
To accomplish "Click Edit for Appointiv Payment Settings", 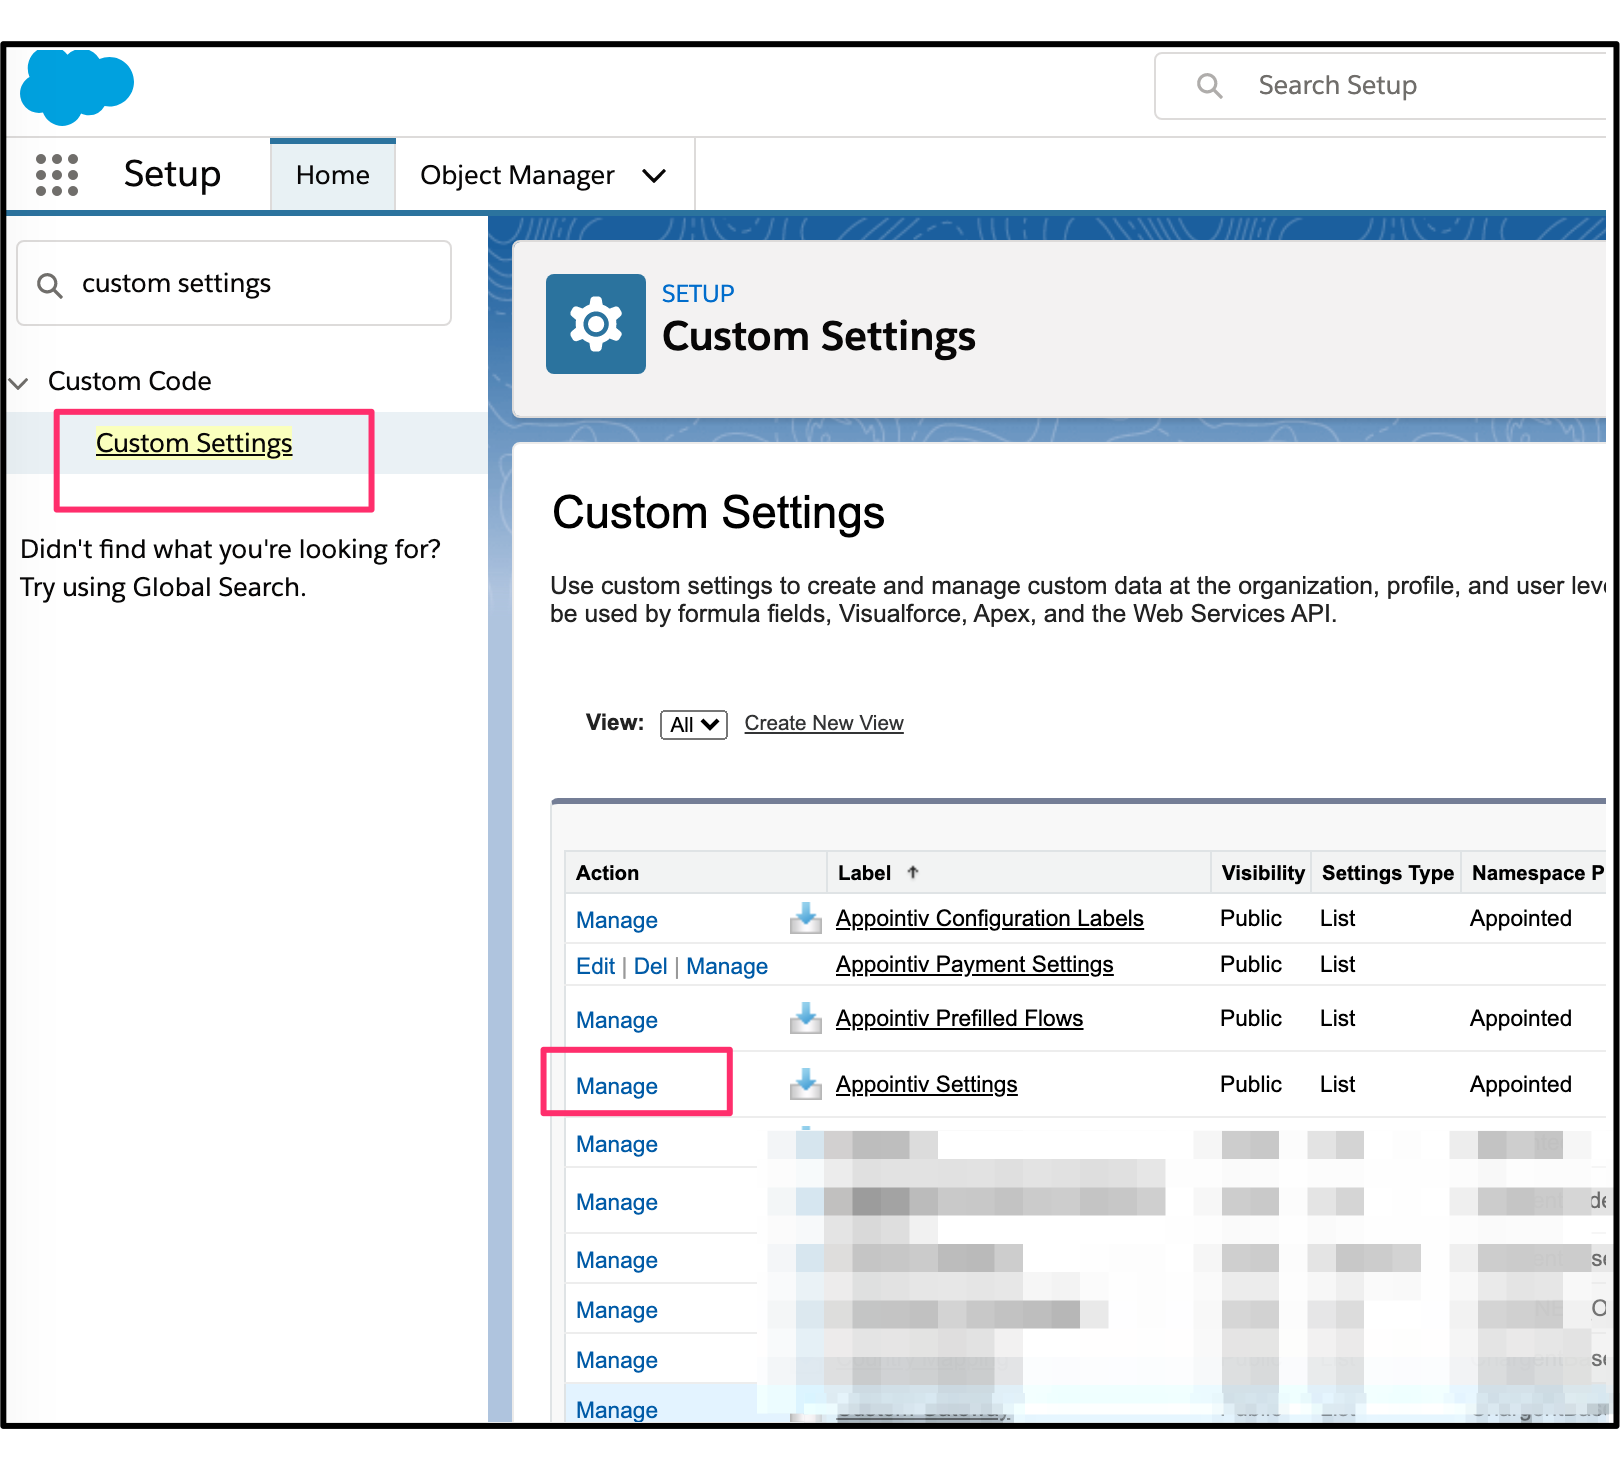I will (x=595, y=966).
